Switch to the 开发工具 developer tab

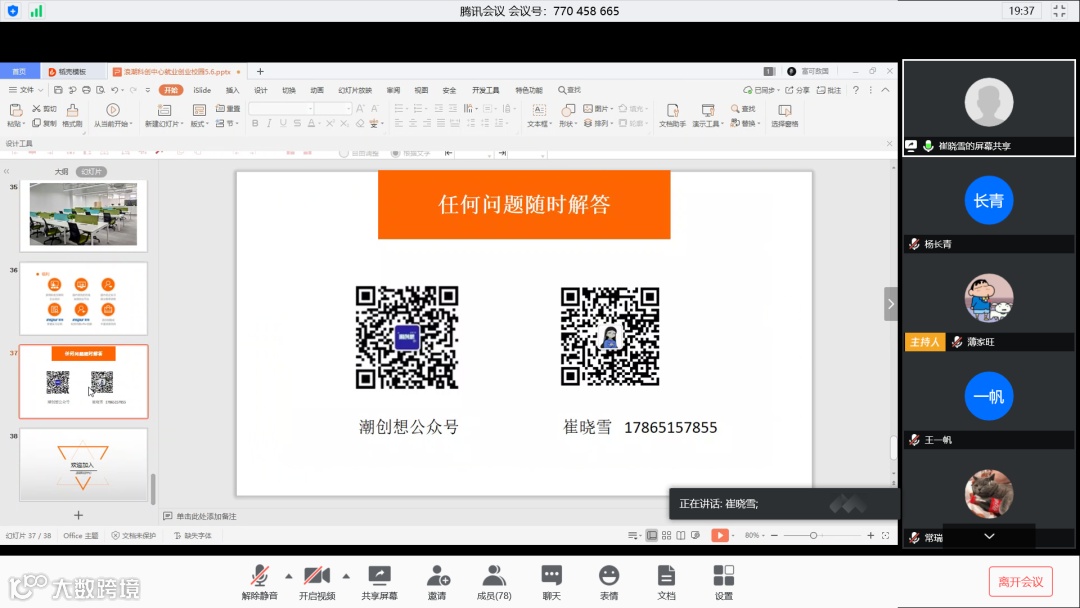(x=486, y=90)
